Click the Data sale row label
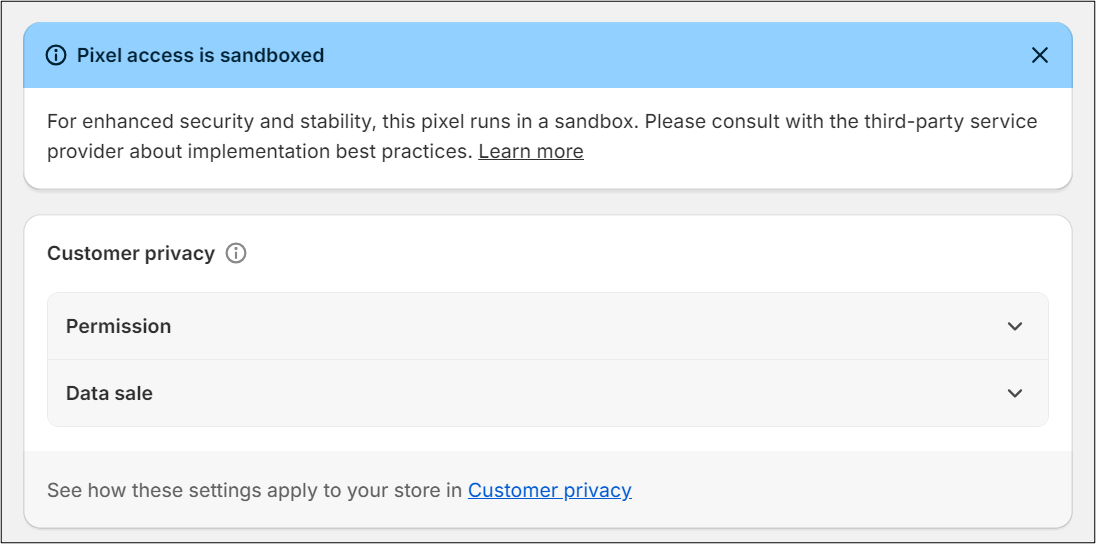This screenshot has height=544, width=1096. (x=109, y=393)
